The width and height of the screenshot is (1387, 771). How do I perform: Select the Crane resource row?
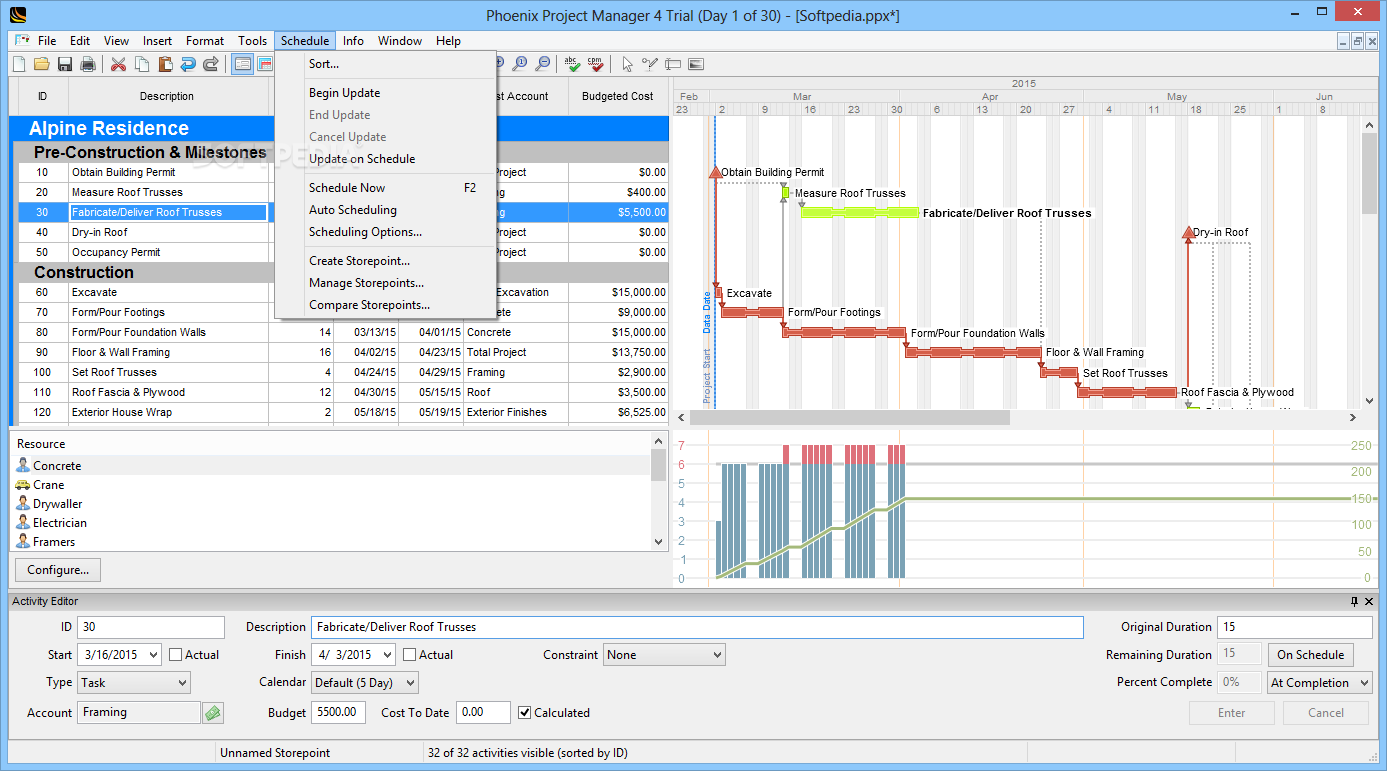coord(331,485)
